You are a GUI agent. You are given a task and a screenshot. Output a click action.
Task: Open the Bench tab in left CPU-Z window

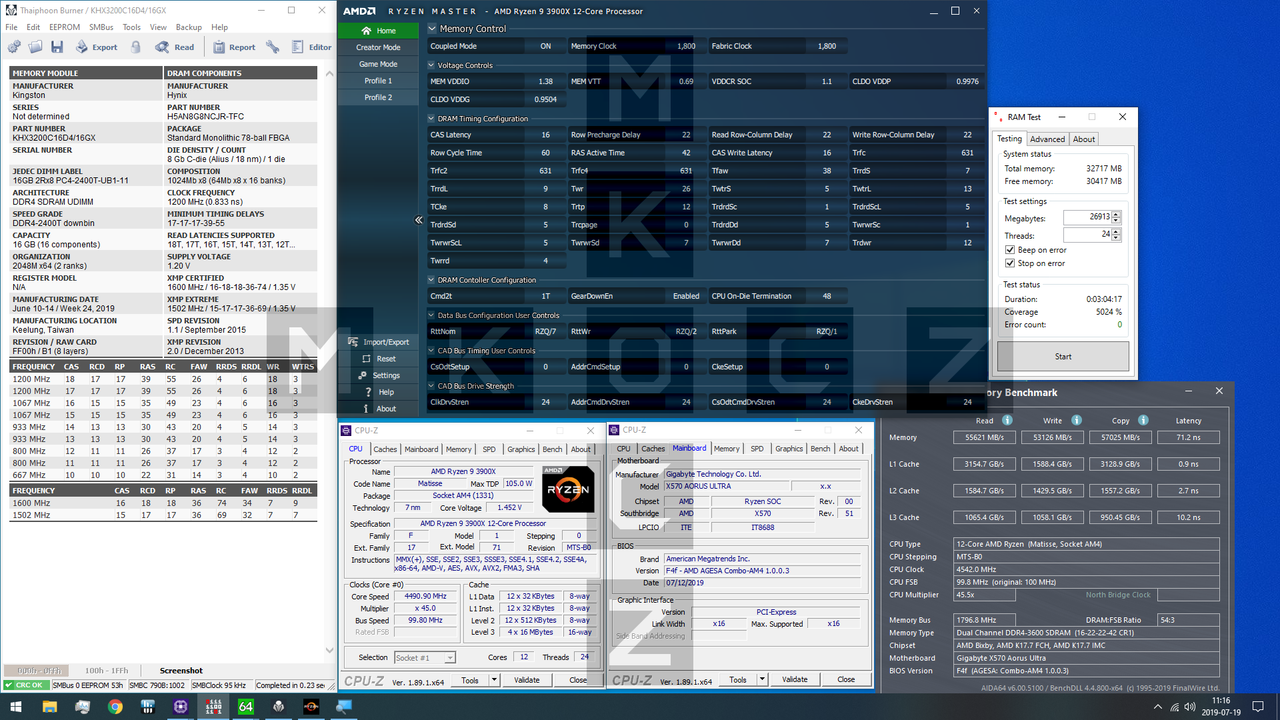tap(552, 449)
